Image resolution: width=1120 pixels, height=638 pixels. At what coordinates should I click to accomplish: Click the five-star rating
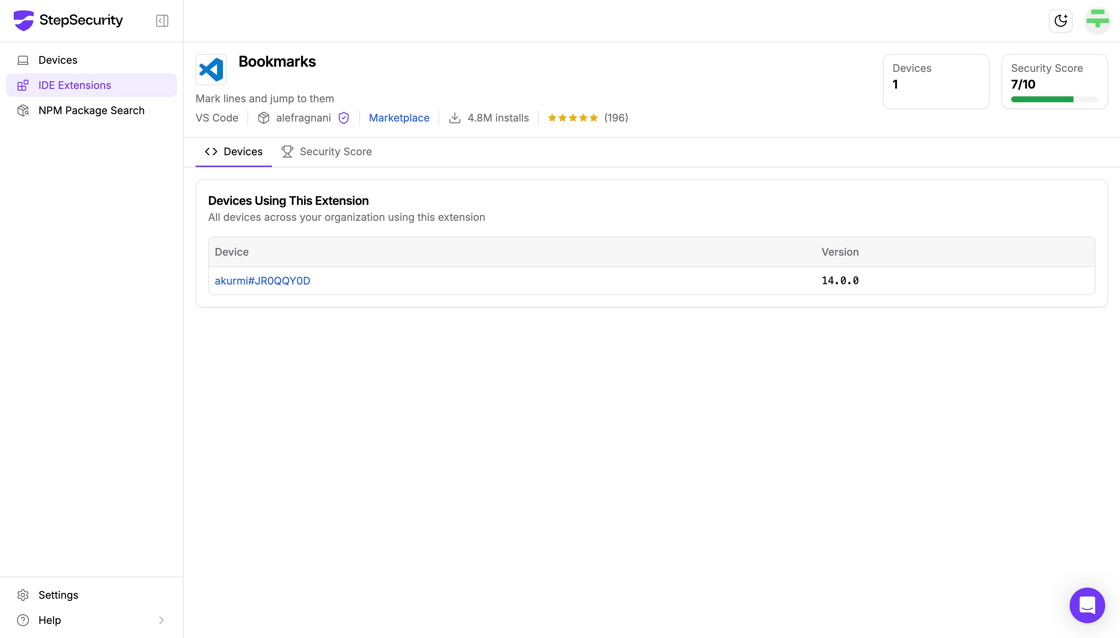tap(572, 118)
